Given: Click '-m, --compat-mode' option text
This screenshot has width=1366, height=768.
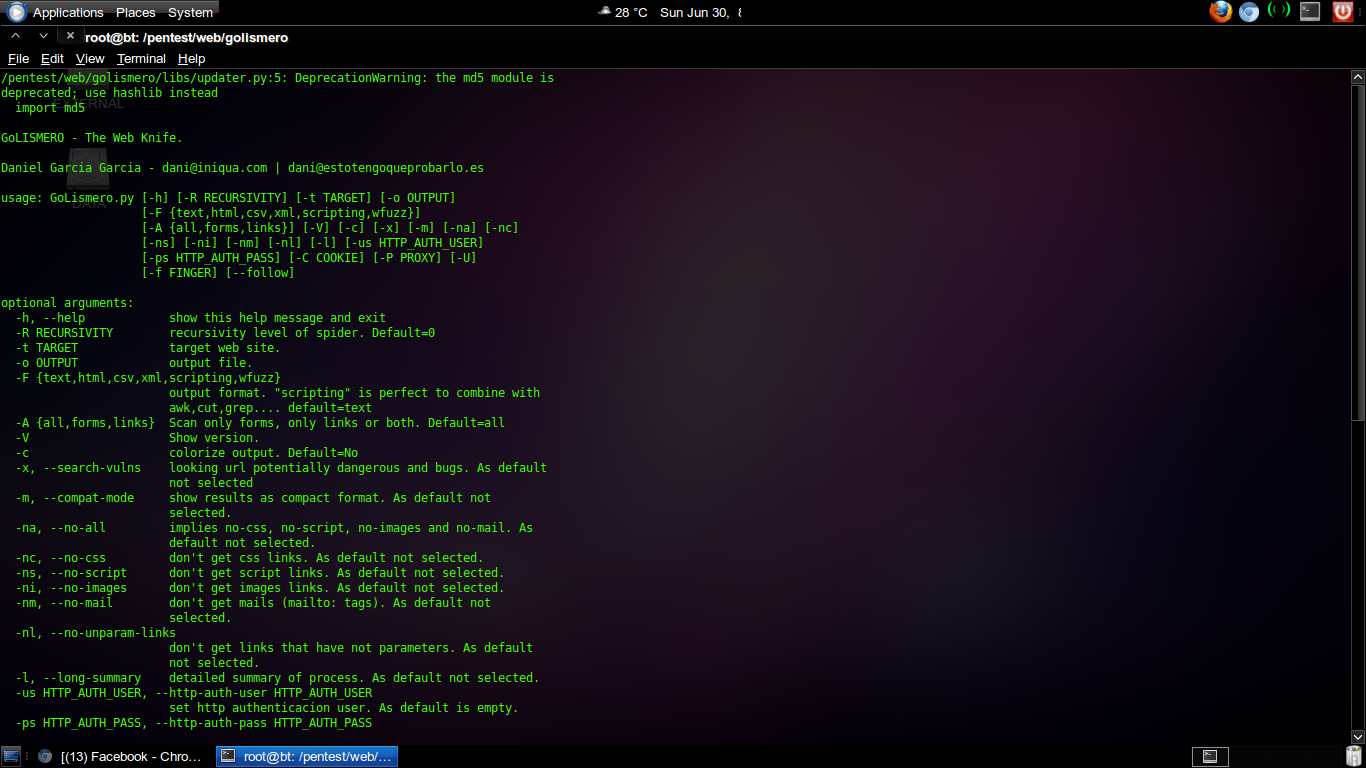Looking at the screenshot, I should 74,498.
